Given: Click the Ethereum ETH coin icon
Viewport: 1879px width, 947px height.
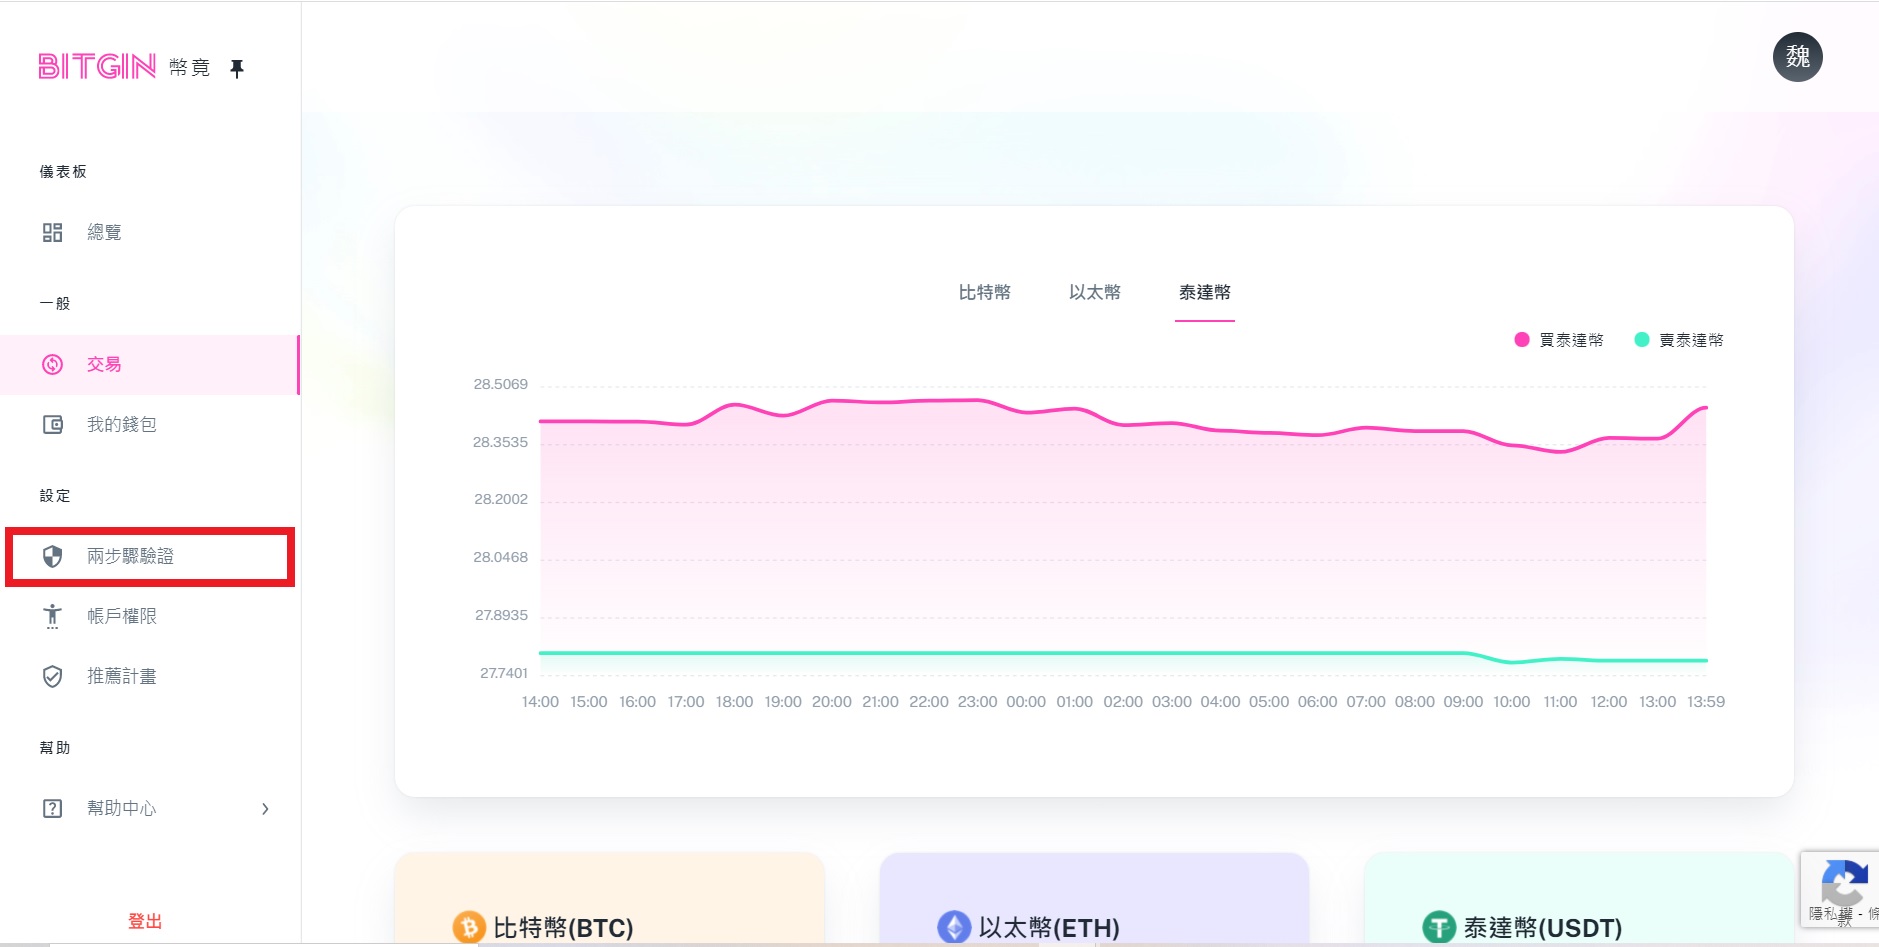Looking at the screenshot, I should (954, 927).
